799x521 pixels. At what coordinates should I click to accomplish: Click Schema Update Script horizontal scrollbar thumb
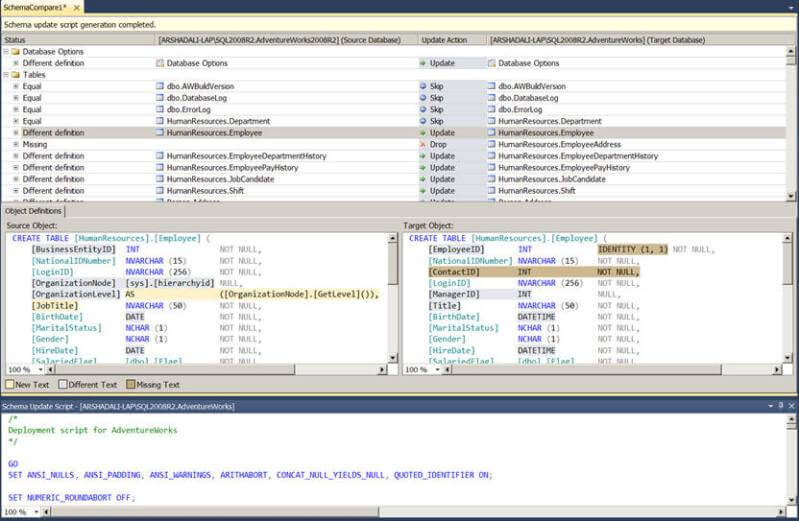coord(214,511)
